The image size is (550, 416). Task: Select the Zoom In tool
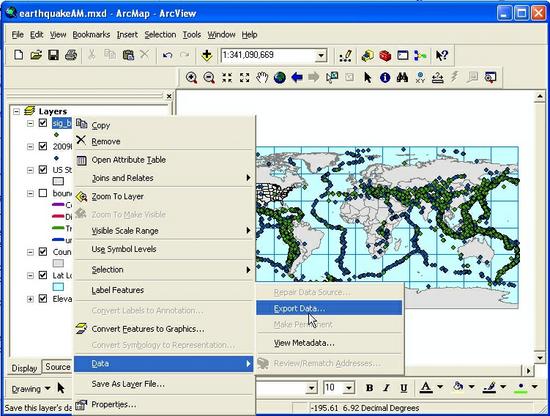point(192,78)
